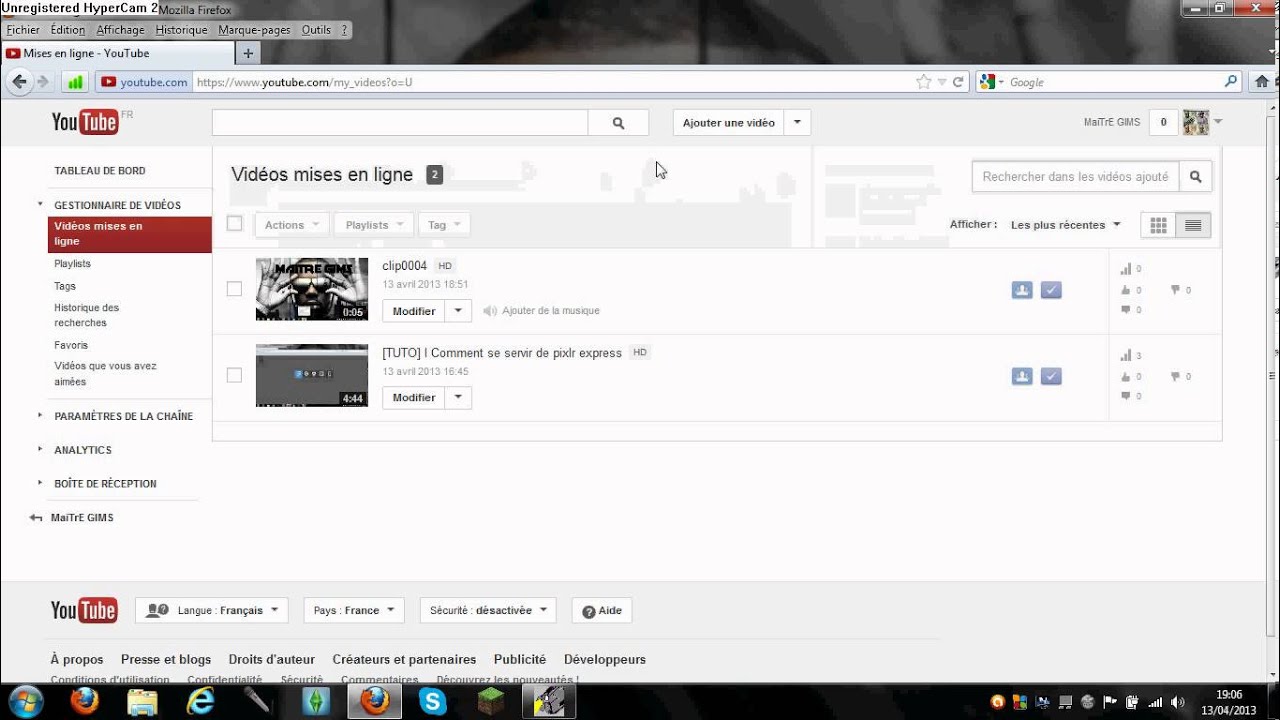The width and height of the screenshot is (1280, 720).
Task: Click the Rechercher dans les vidéos ajoutées field
Action: (1075, 177)
